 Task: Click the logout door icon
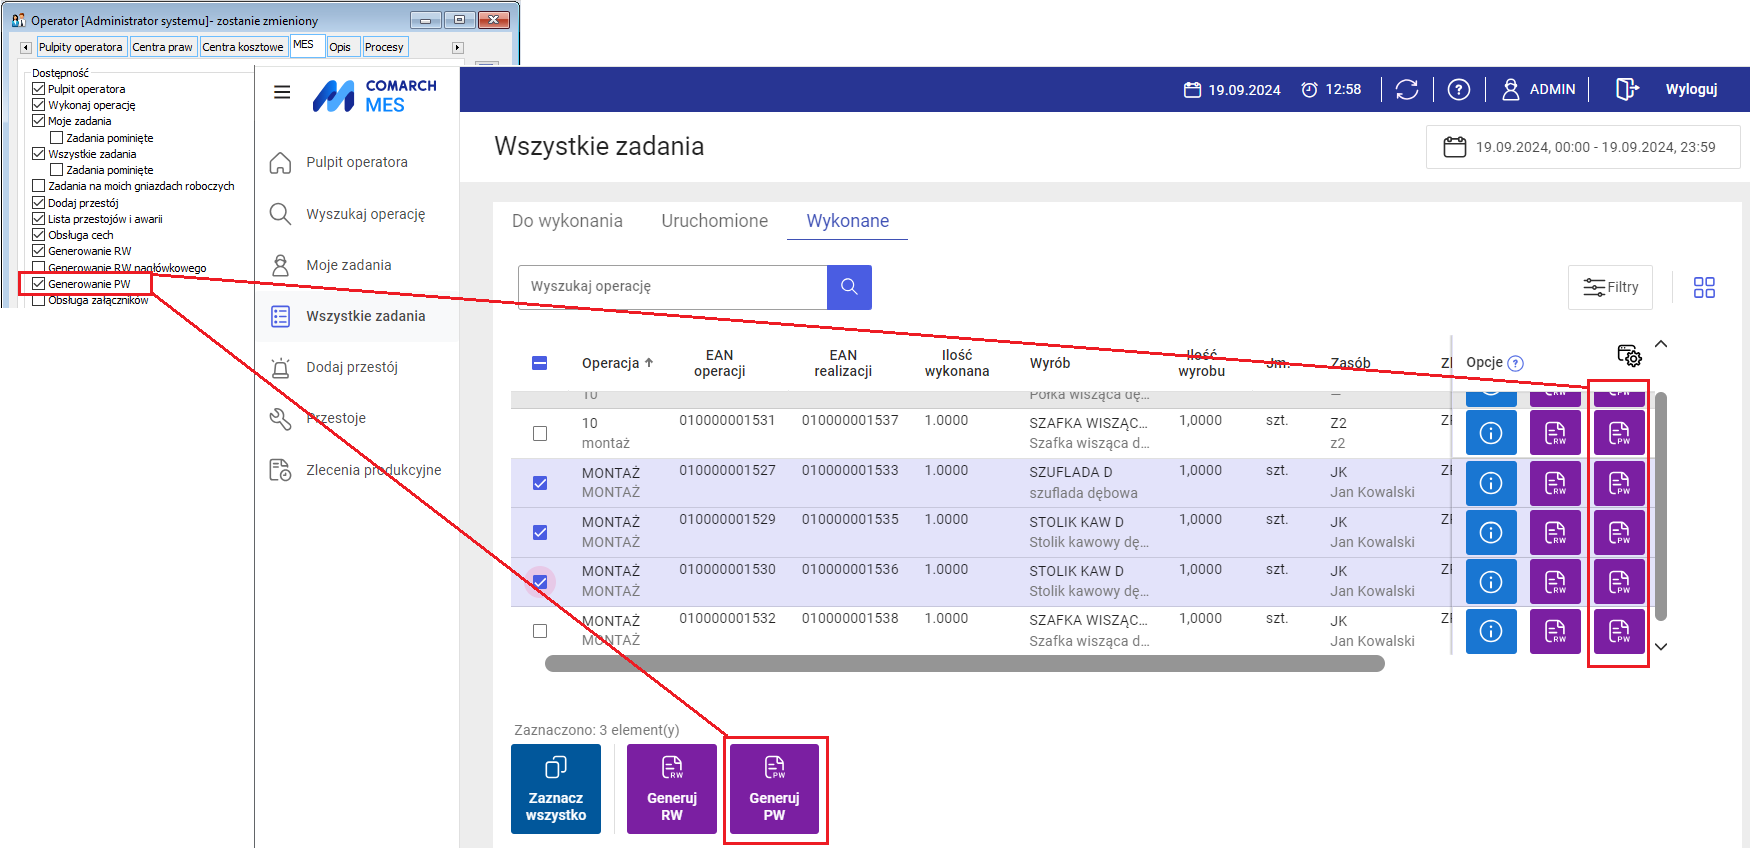click(1627, 89)
